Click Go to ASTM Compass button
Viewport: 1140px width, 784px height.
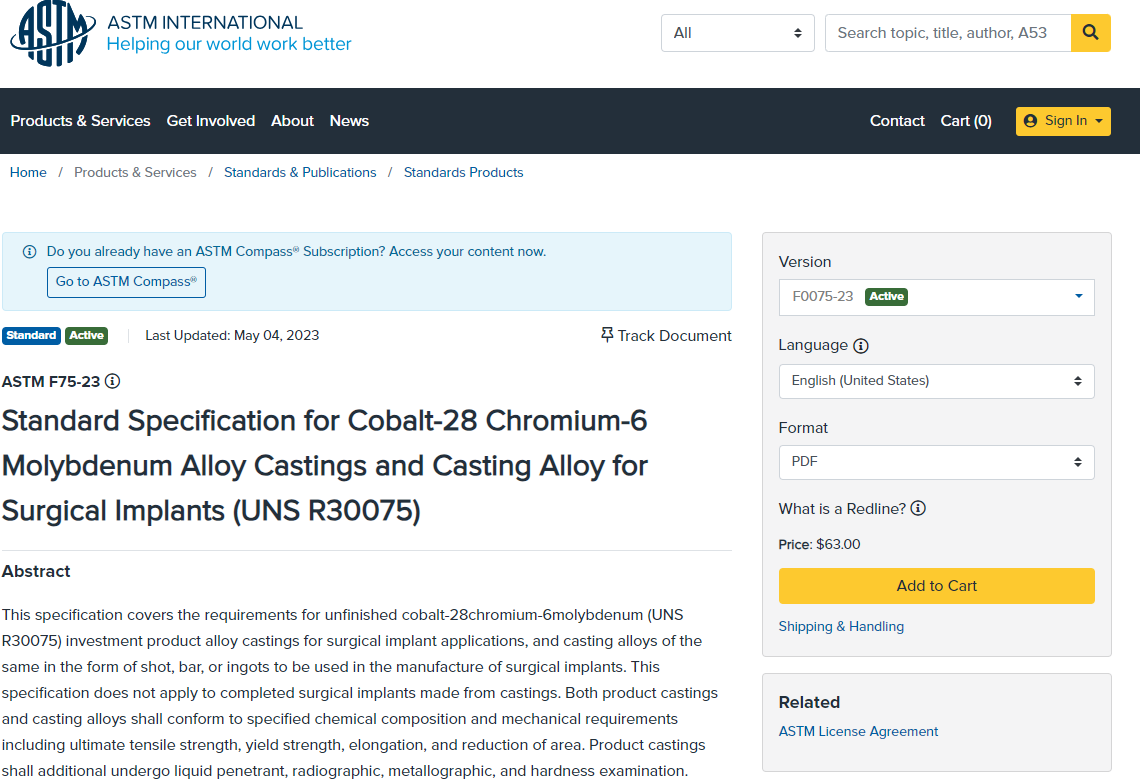(x=127, y=281)
